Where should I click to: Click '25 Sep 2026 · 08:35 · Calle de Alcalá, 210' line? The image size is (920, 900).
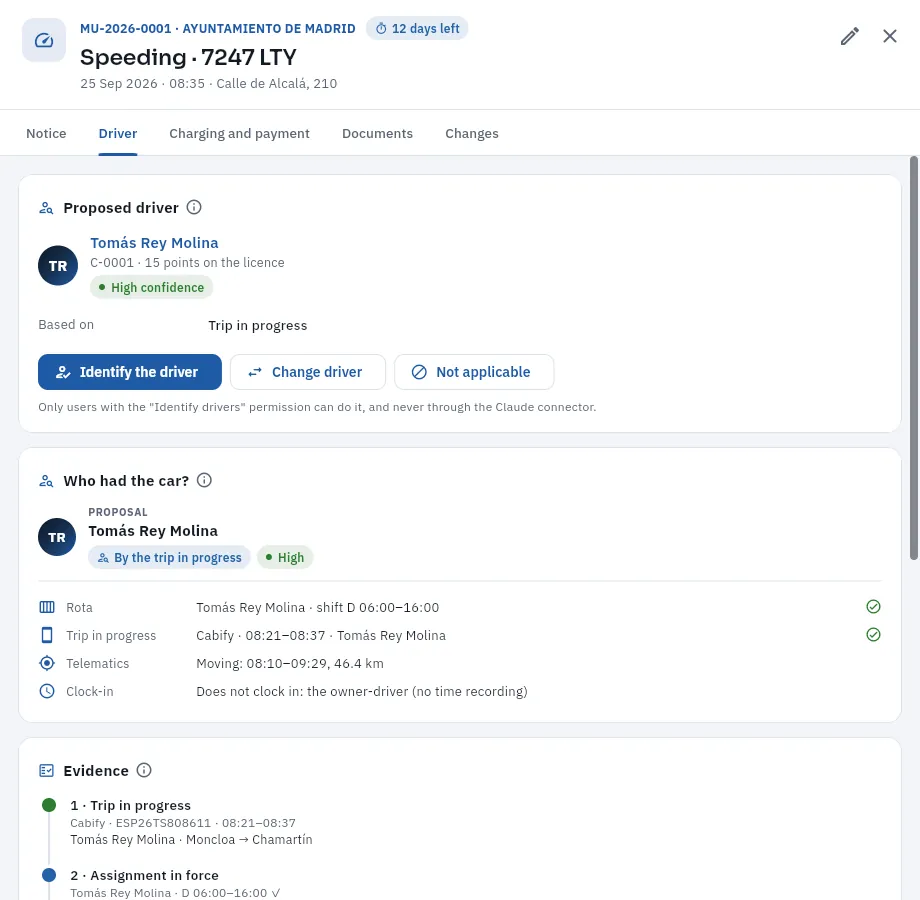[209, 83]
